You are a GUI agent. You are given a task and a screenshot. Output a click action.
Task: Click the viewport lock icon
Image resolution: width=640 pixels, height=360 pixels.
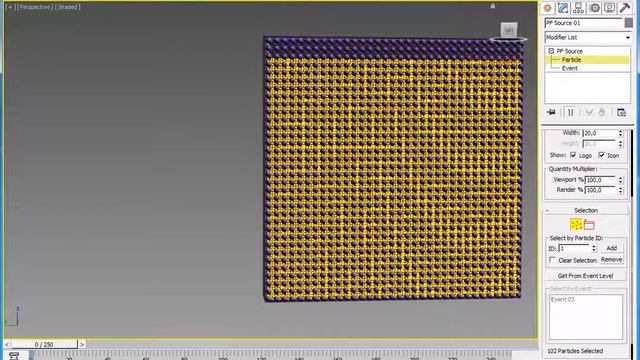tap(493, 6)
